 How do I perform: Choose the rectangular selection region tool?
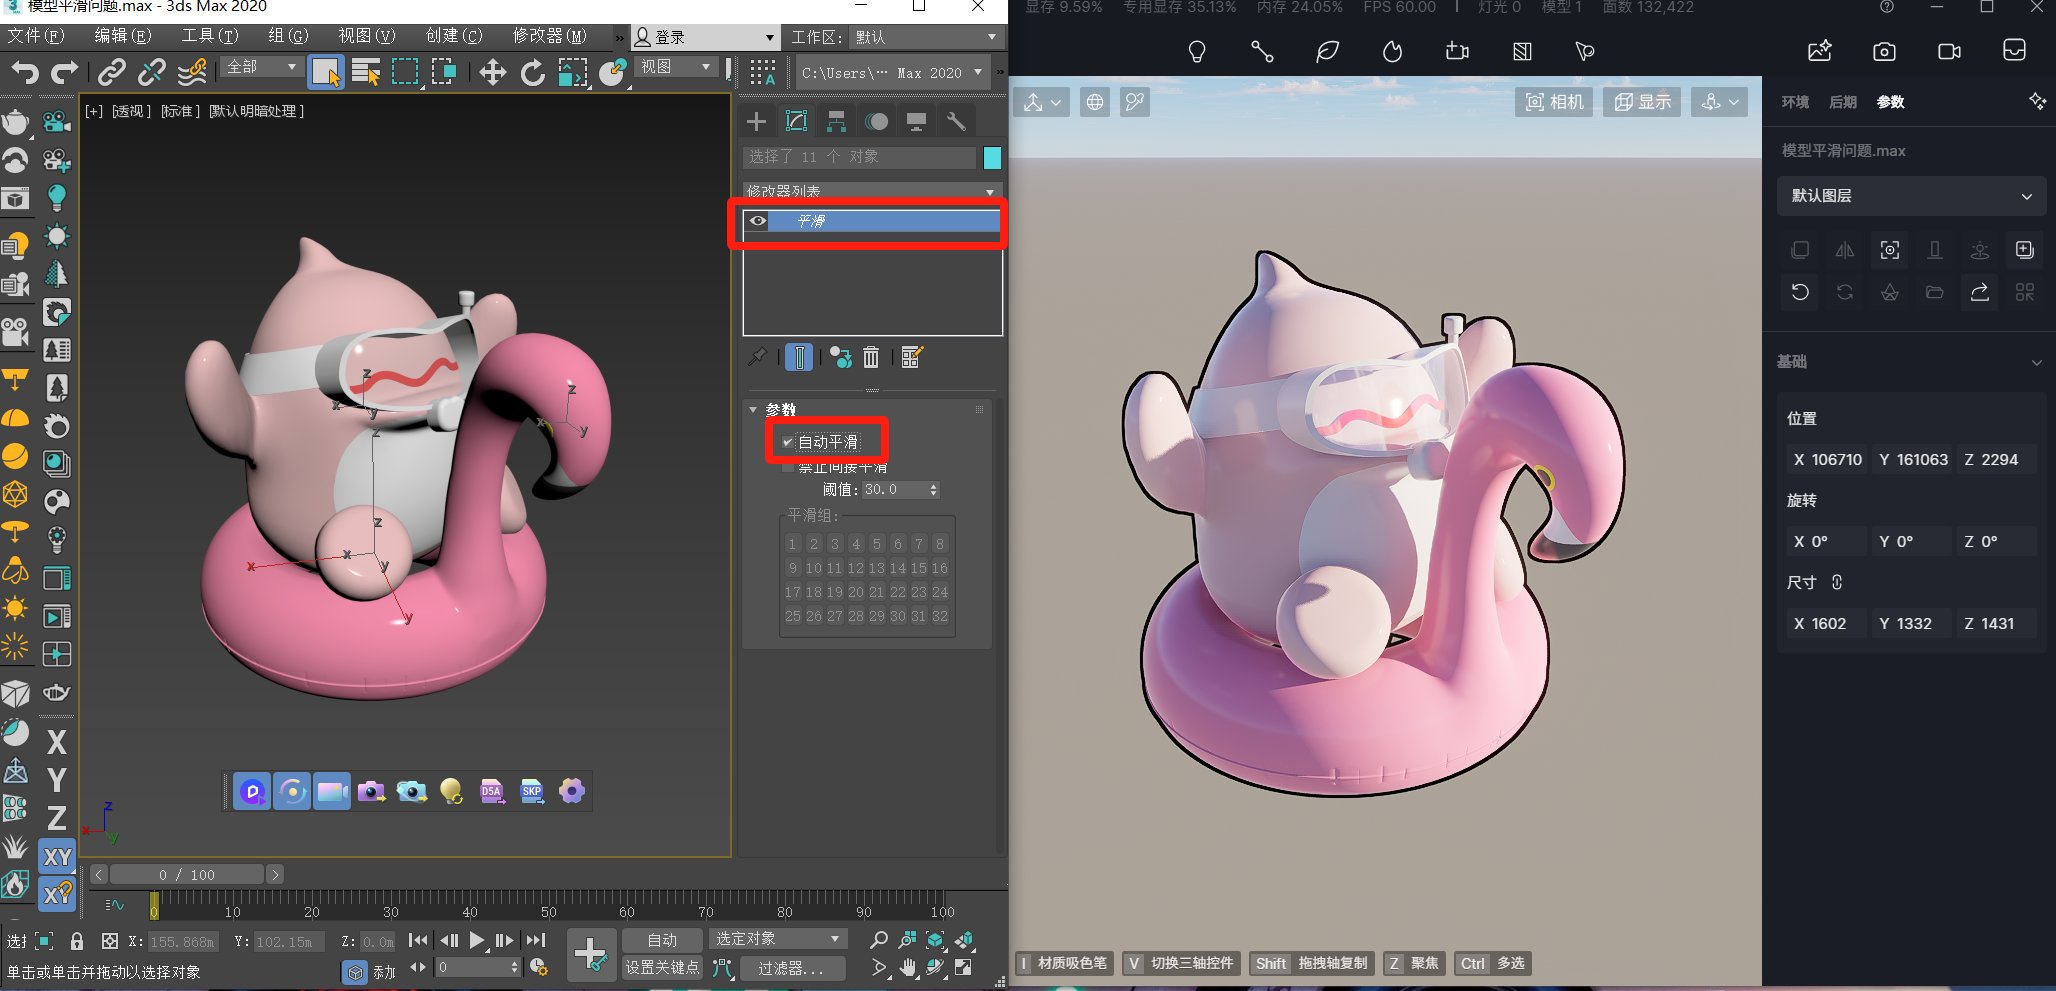[x=405, y=72]
